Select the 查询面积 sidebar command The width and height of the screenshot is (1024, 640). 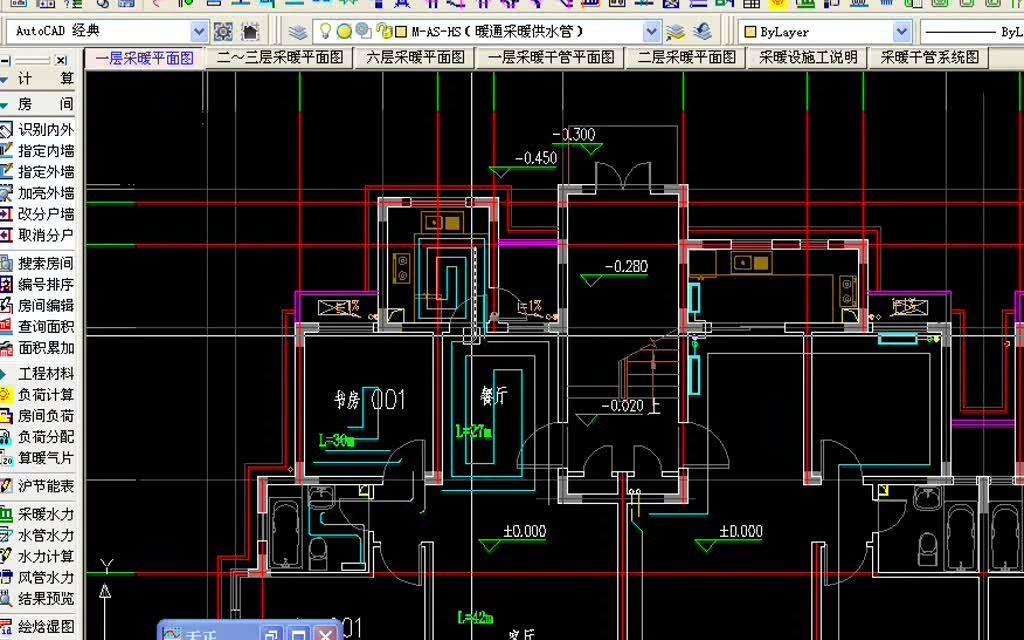coord(37,327)
